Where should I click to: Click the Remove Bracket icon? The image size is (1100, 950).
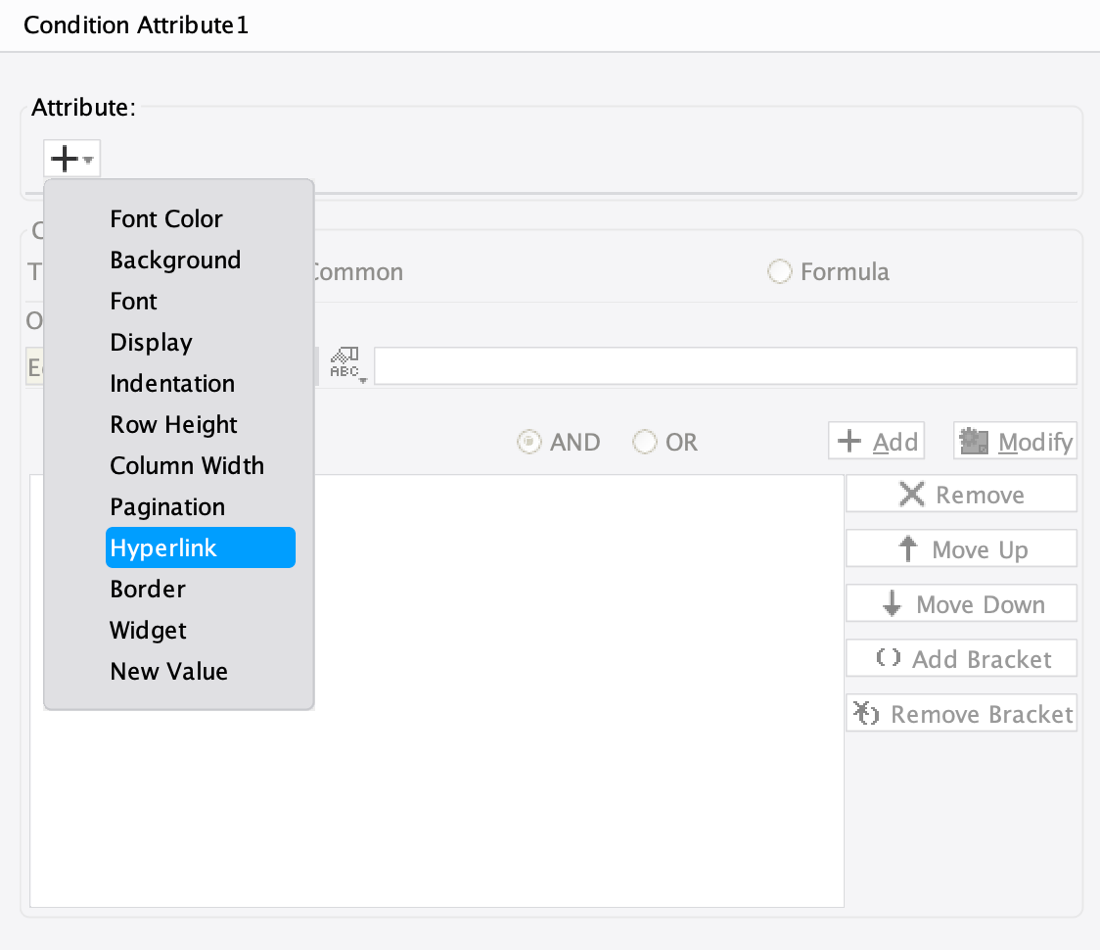(867, 713)
